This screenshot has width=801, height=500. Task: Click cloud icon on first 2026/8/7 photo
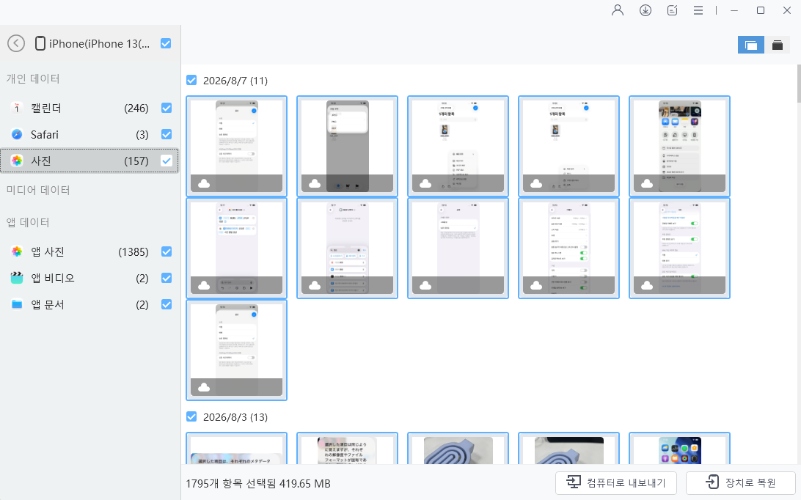204,184
